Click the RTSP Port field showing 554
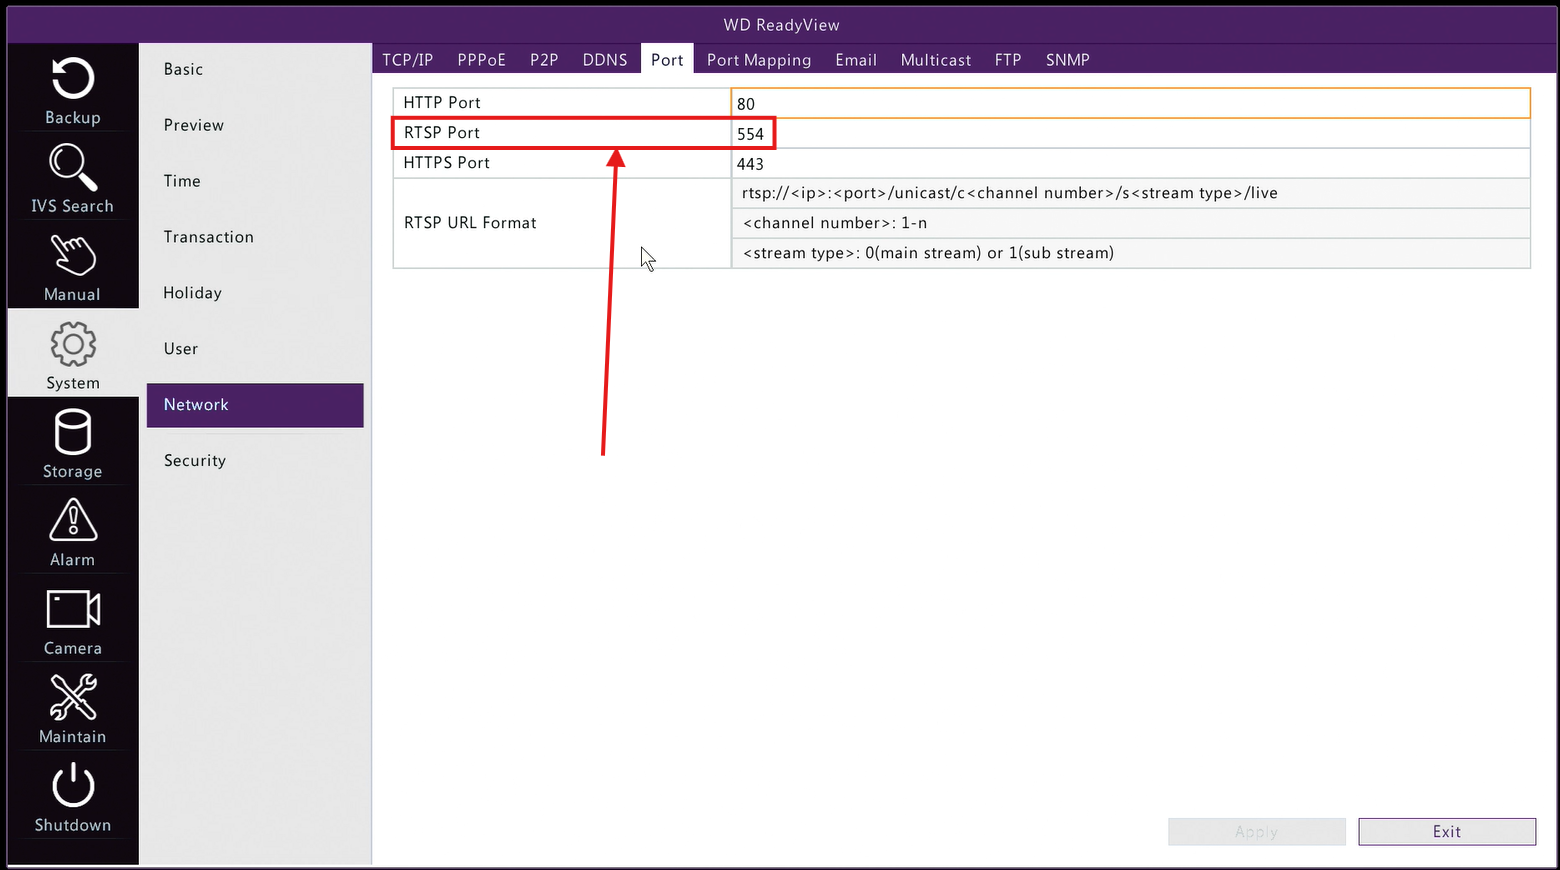Screen dimensions: 1560x870 tap(1131, 133)
